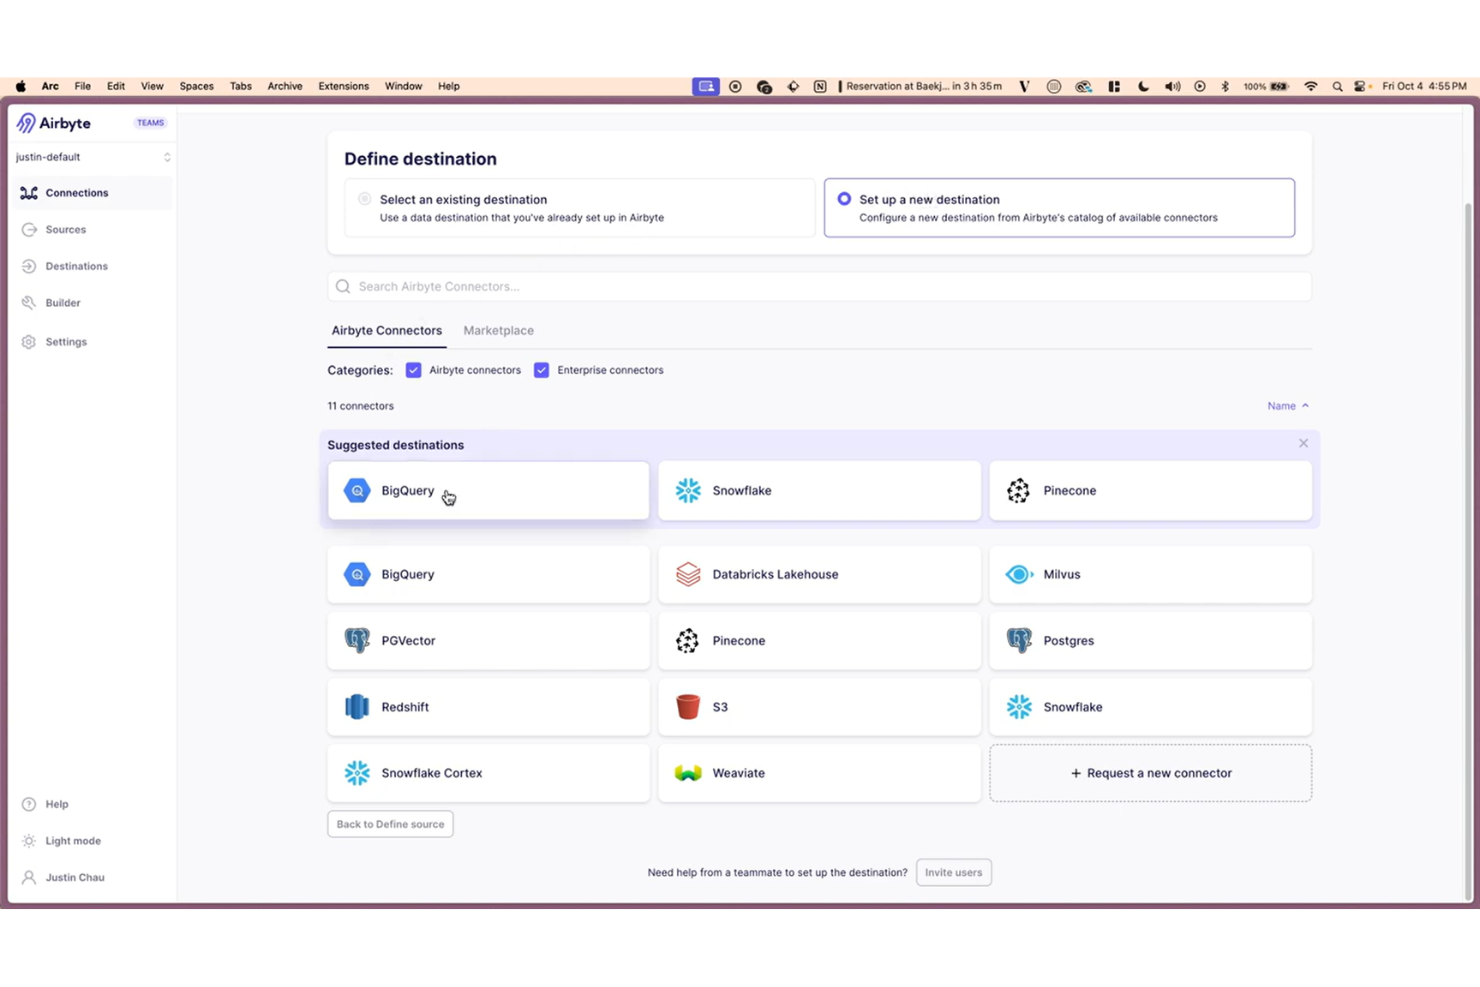Click the PGVector elephant icon

click(357, 640)
